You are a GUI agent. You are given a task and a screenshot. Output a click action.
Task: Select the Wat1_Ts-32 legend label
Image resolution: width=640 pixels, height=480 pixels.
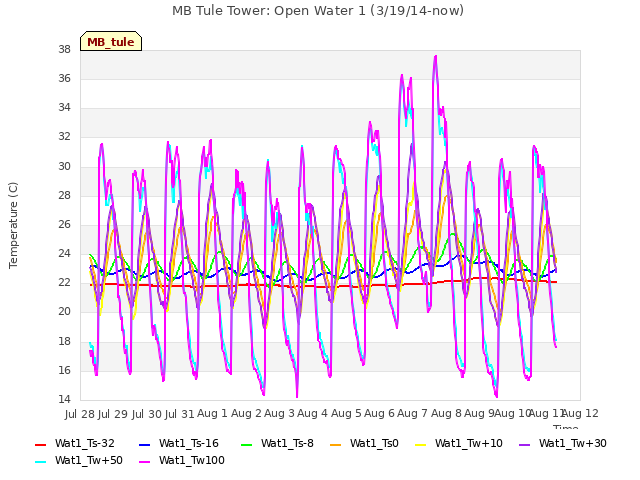coord(84,443)
